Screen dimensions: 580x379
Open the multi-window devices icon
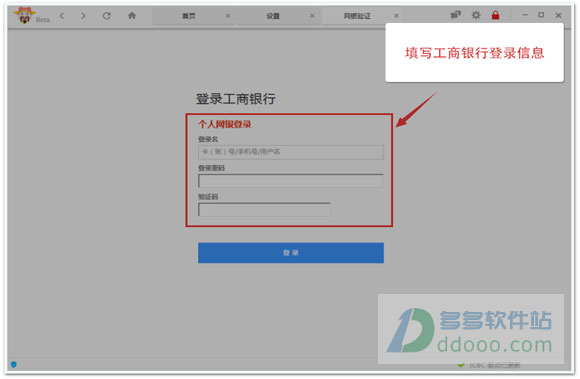coord(455,15)
